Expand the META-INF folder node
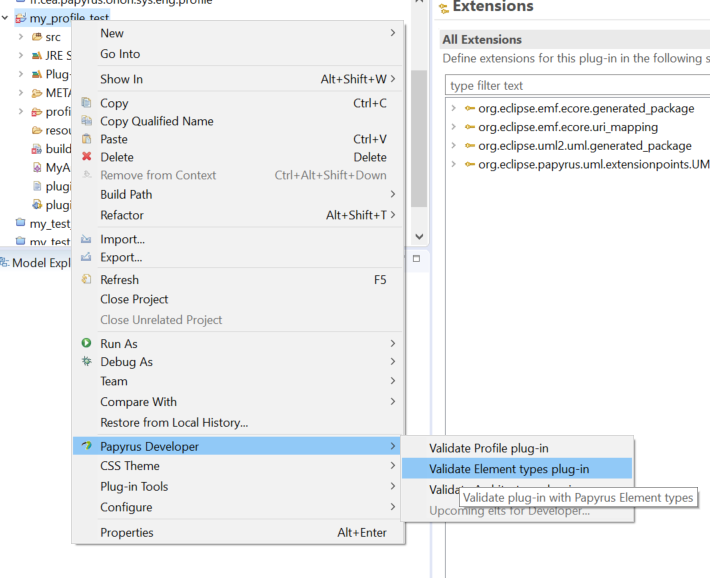This screenshot has height=578, width=710. point(21,93)
